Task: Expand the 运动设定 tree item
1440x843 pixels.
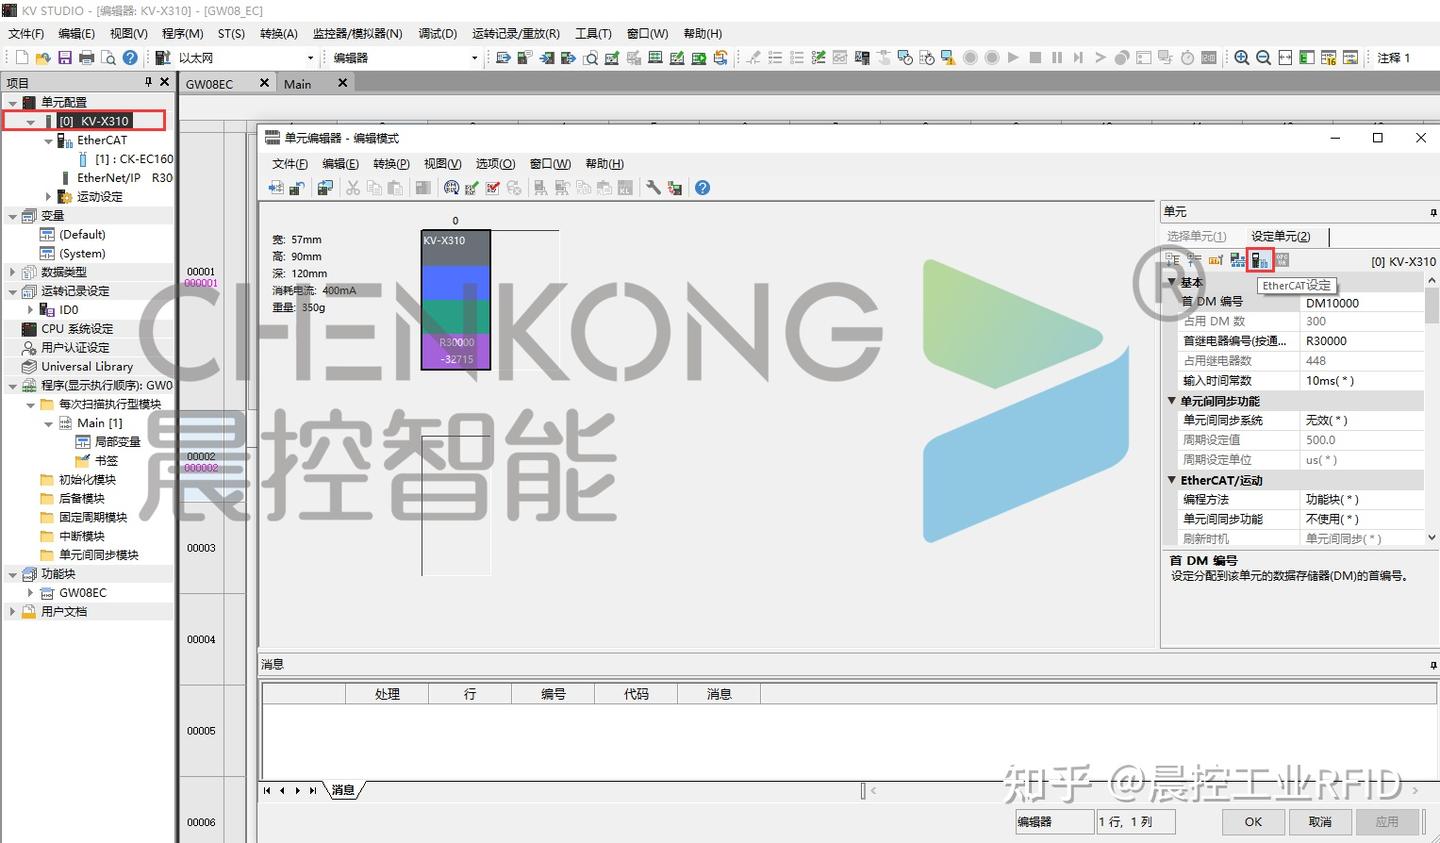Action: [x=50, y=196]
